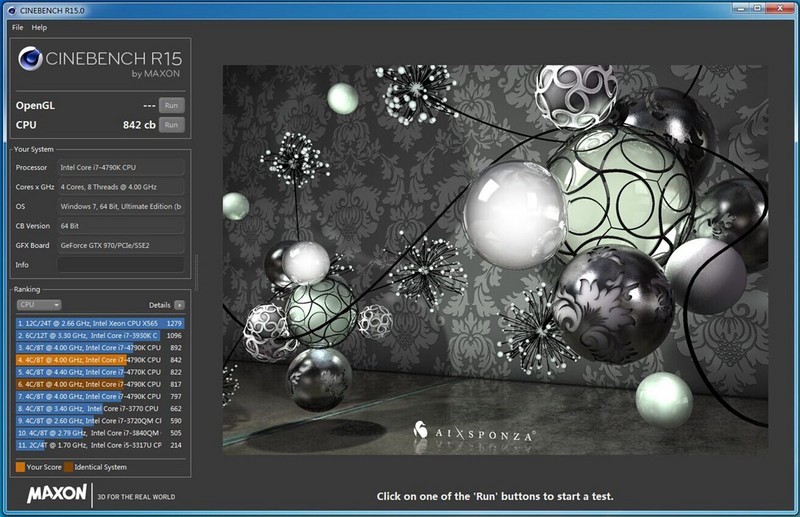The width and height of the screenshot is (800, 517).
Task: Click the brown Identical System legend swatch
Action: tap(68, 467)
